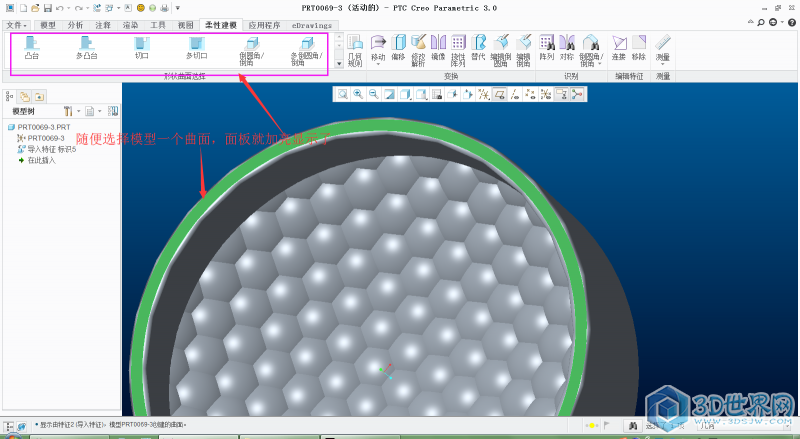The image size is (800, 439).
Task: Open the quick access toolbar customize arrow
Action: (178, 8)
